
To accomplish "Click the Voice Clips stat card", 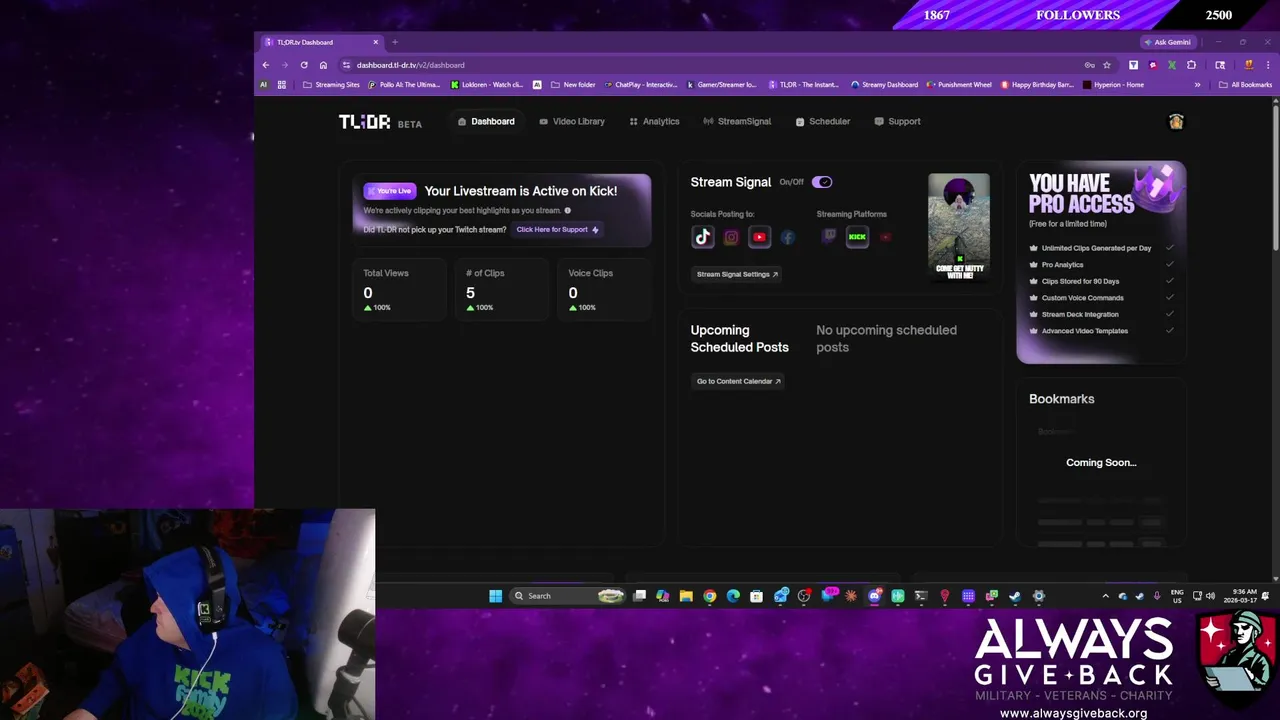I will [605, 289].
